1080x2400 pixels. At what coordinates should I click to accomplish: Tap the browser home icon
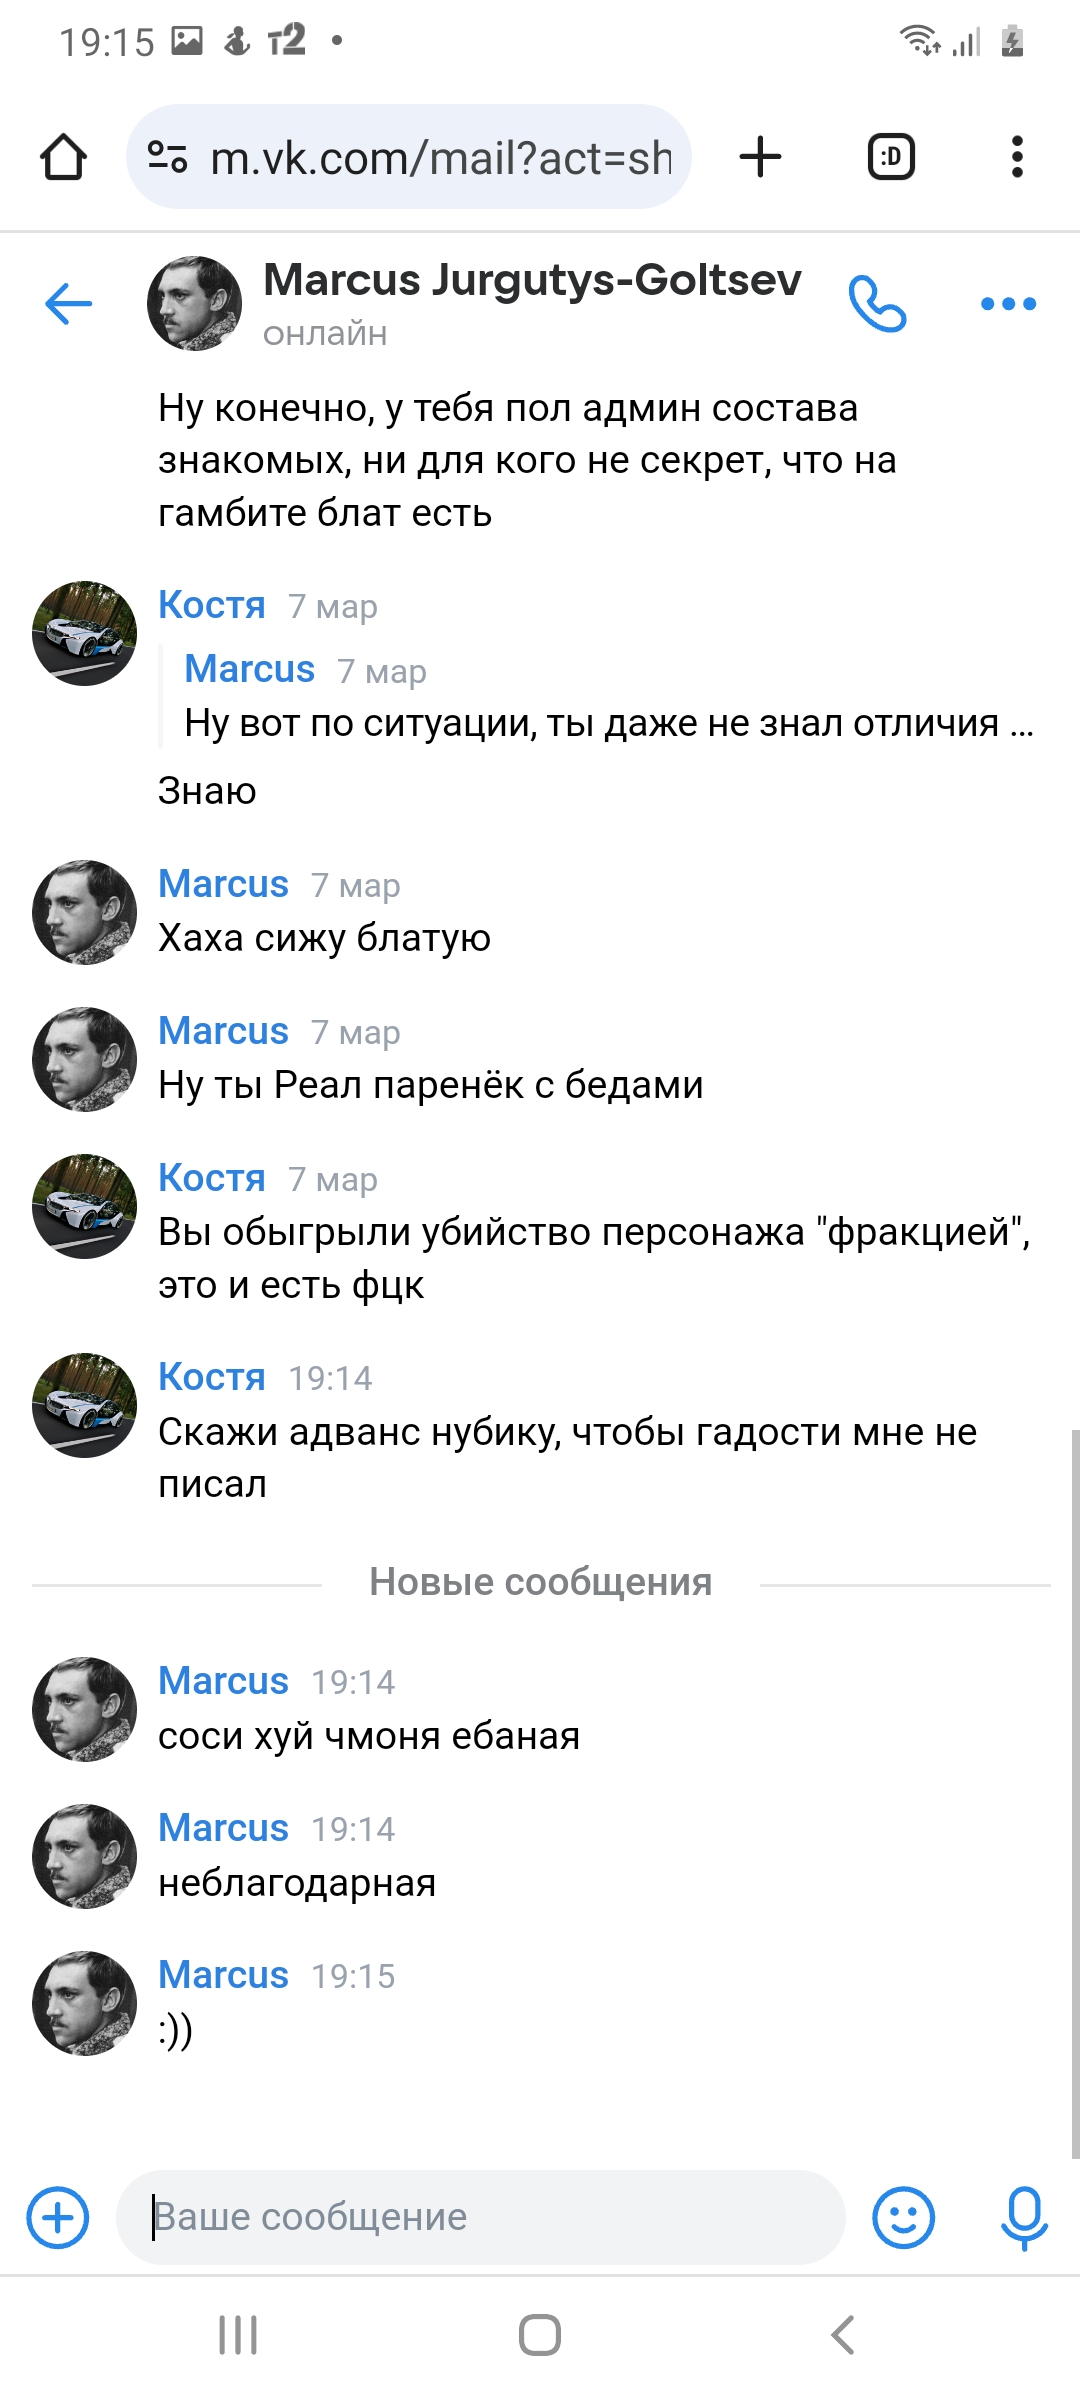[x=63, y=157]
